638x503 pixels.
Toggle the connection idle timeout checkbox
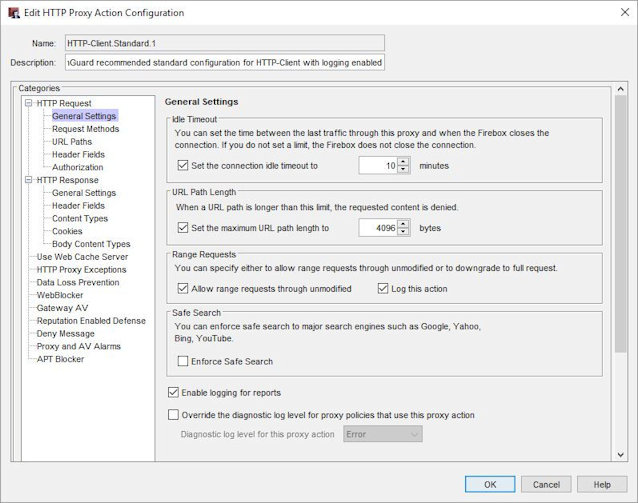tap(183, 165)
